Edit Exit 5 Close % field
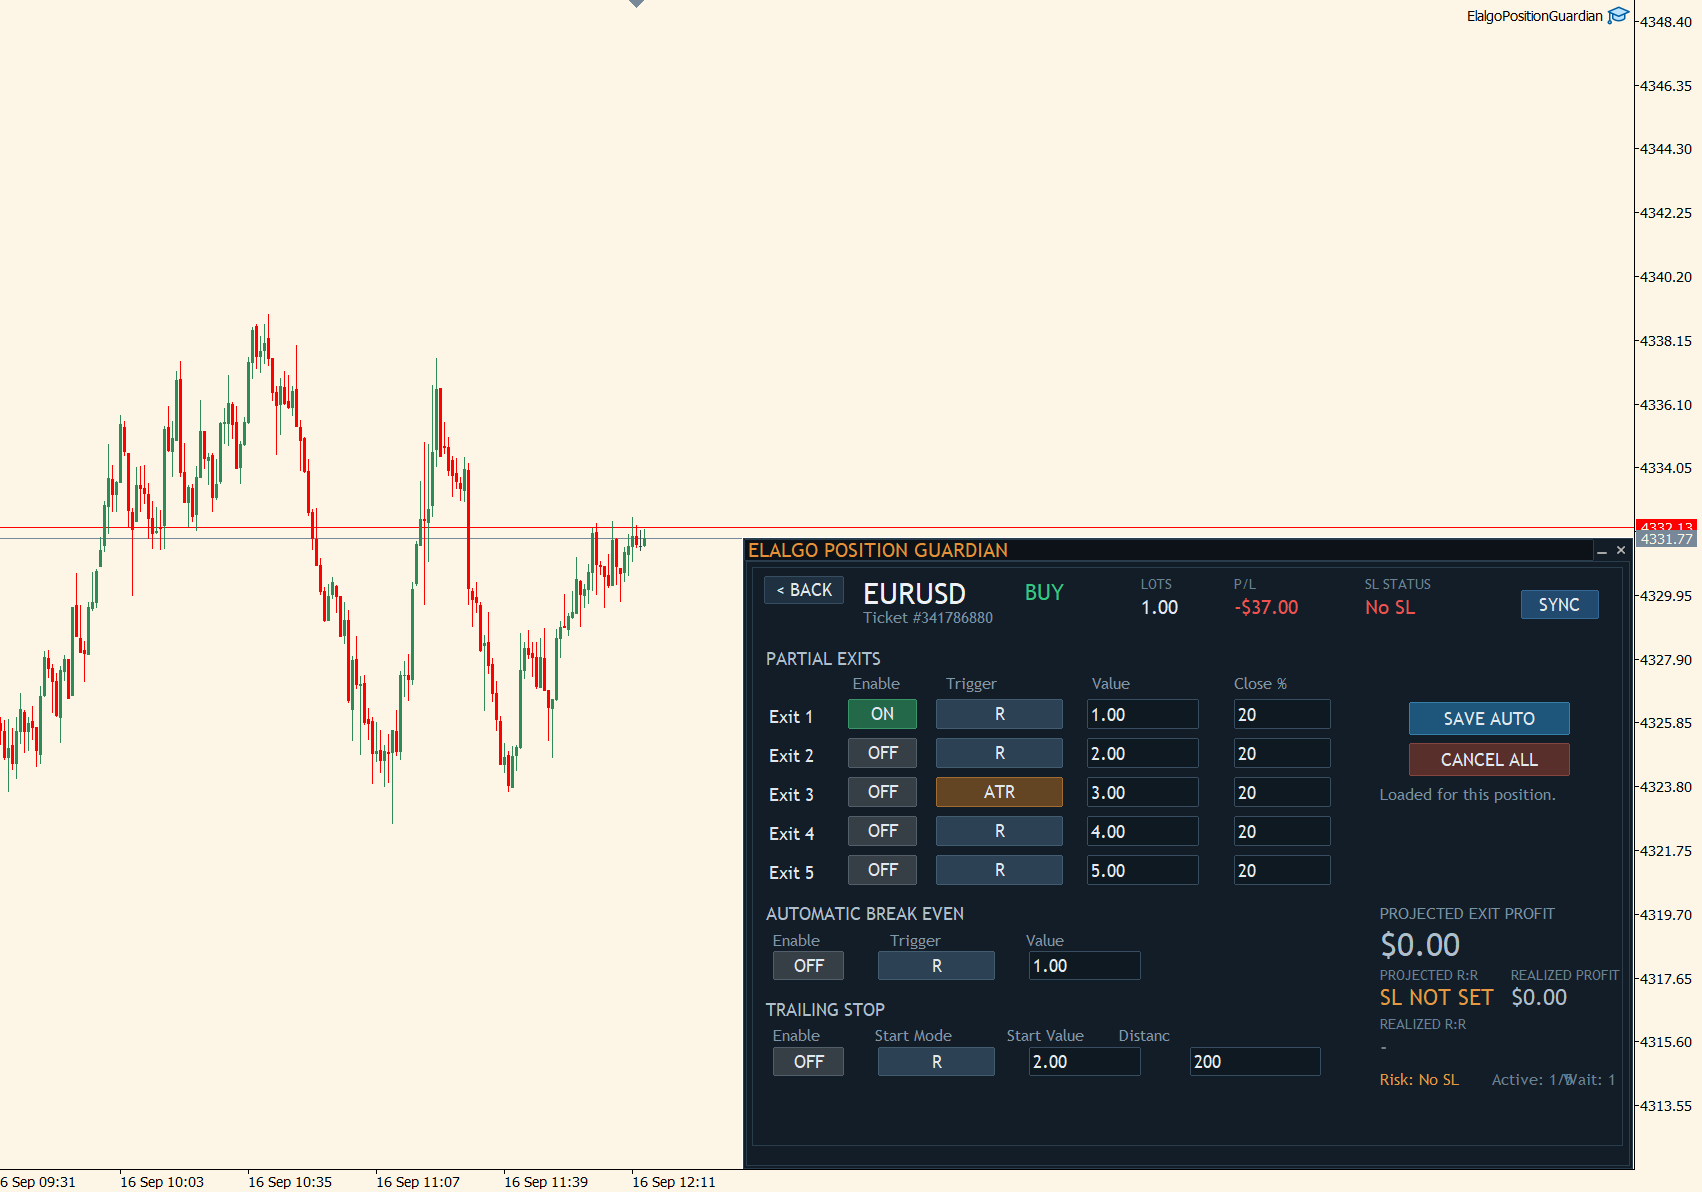Viewport: 1702px width, 1192px height. click(1282, 870)
